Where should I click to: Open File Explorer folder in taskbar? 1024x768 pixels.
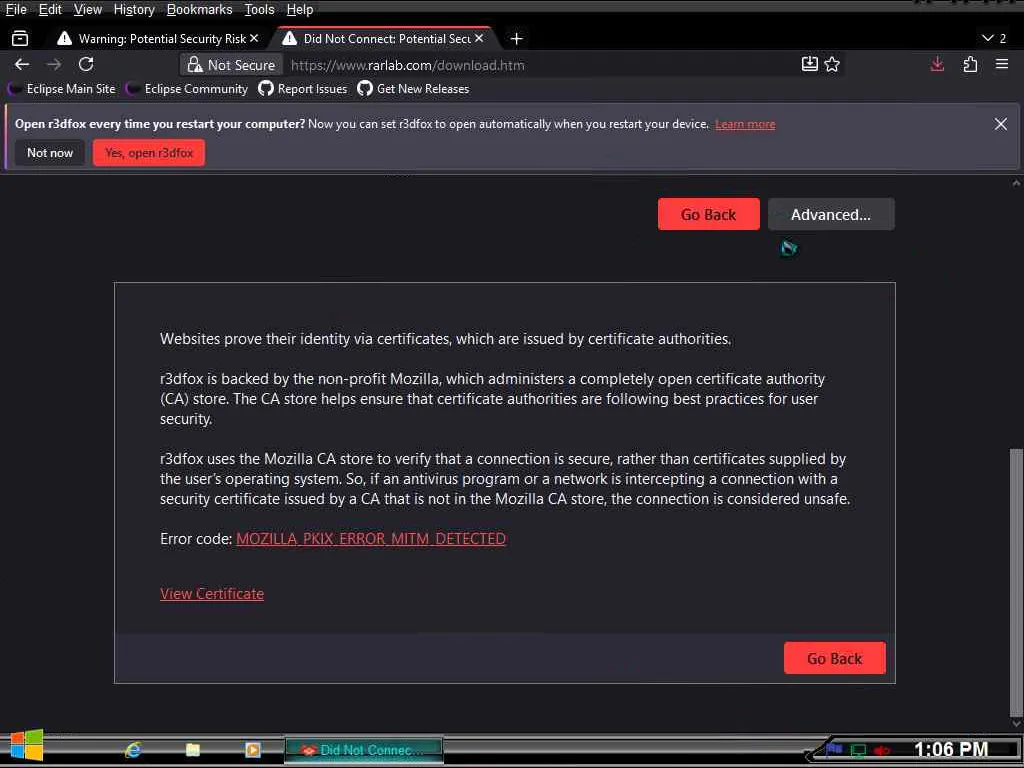coord(193,750)
